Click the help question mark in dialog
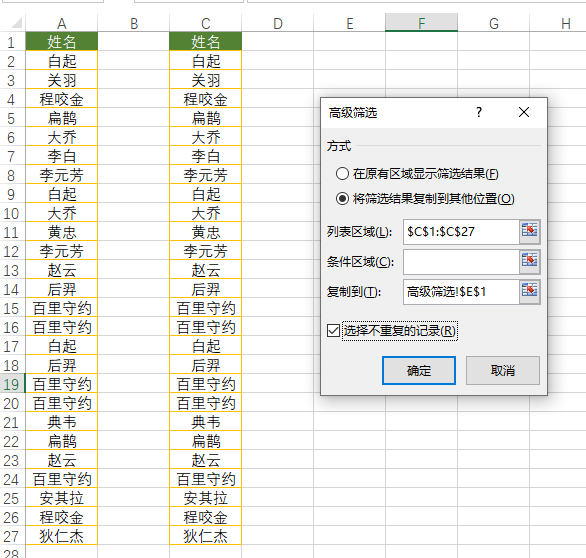Image resolution: width=586 pixels, height=558 pixels. click(479, 112)
